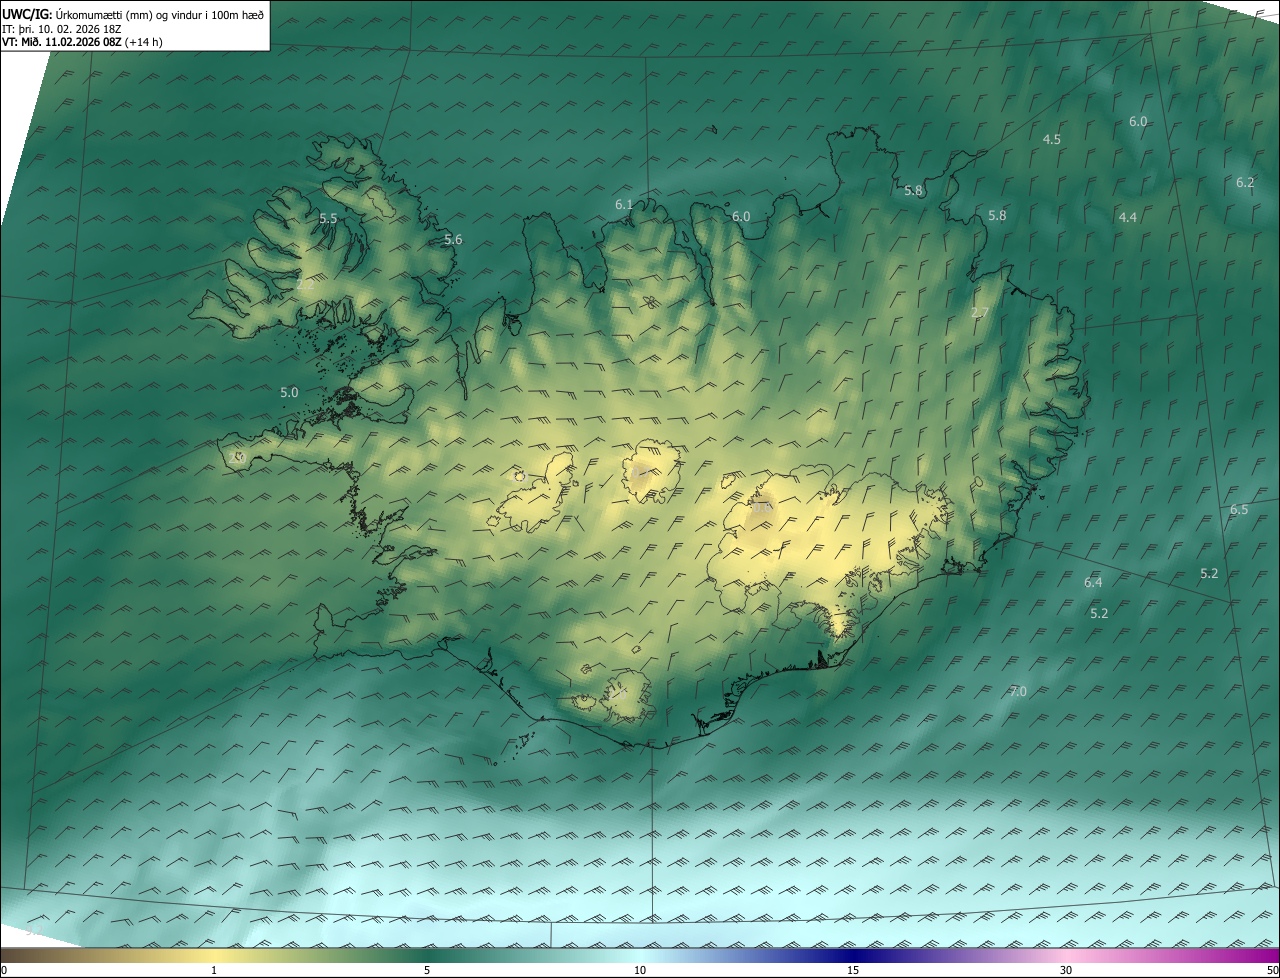Select the 2.7 value label in east Iceland
The width and height of the screenshot is (1280, 978).
[x=980, y=312]
